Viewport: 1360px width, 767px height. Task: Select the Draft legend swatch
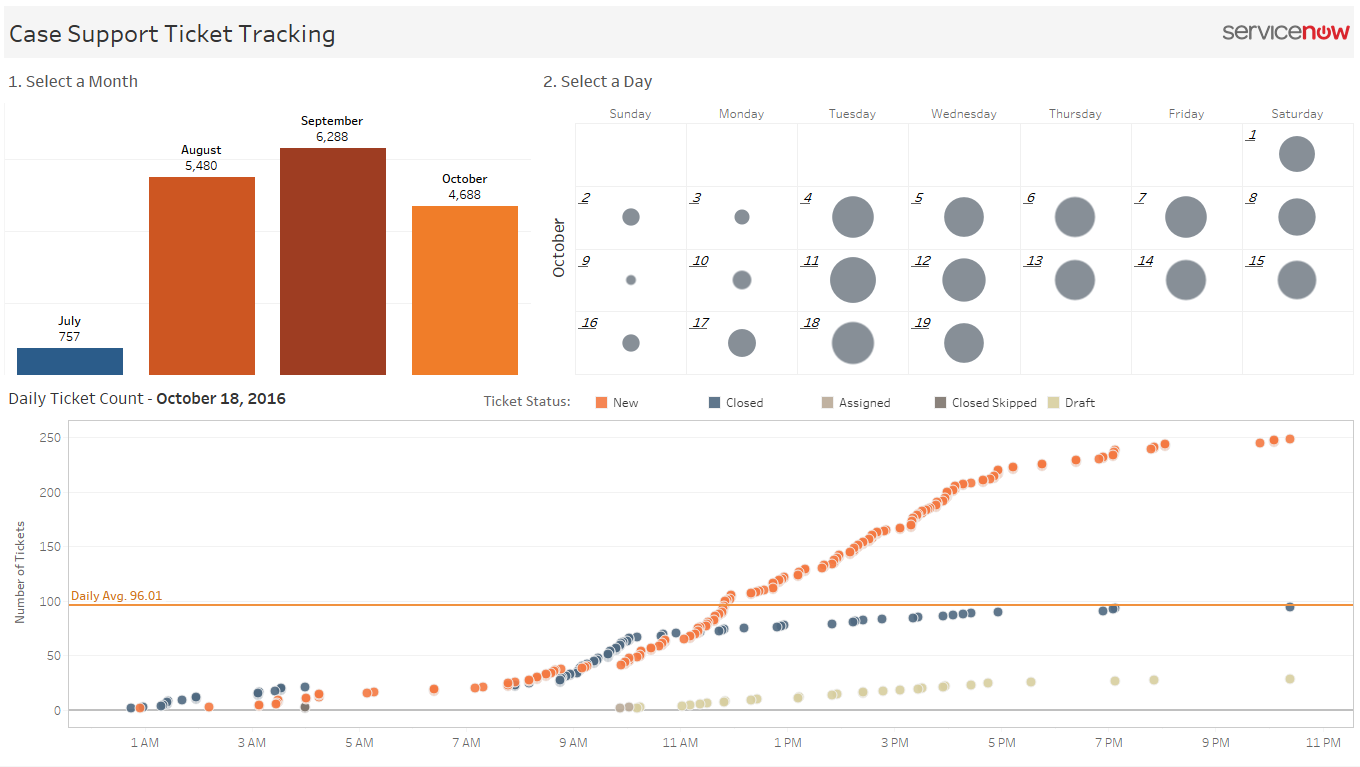[1053, 402]
